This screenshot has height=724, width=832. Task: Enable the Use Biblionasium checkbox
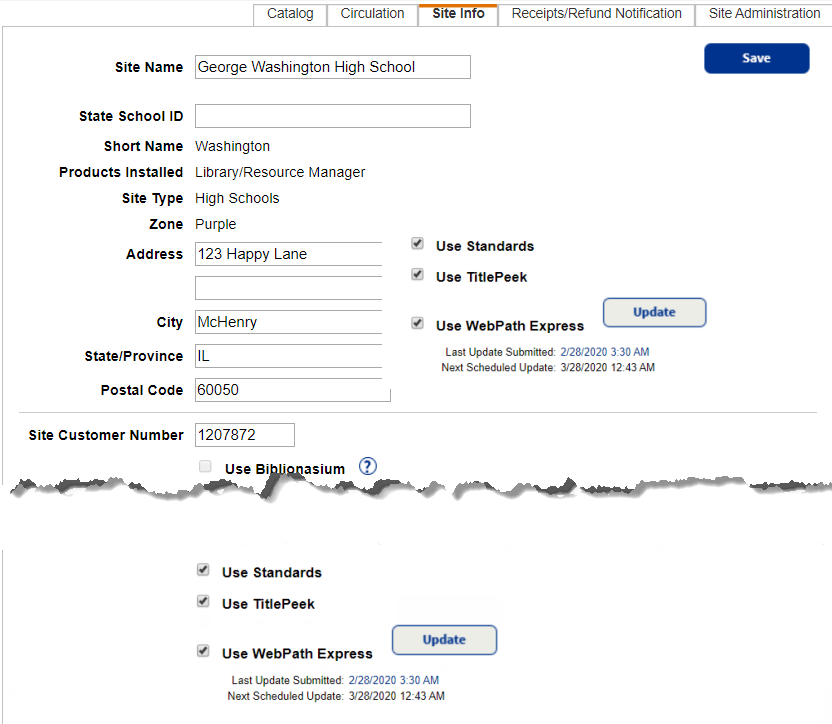tap(205, 466)
